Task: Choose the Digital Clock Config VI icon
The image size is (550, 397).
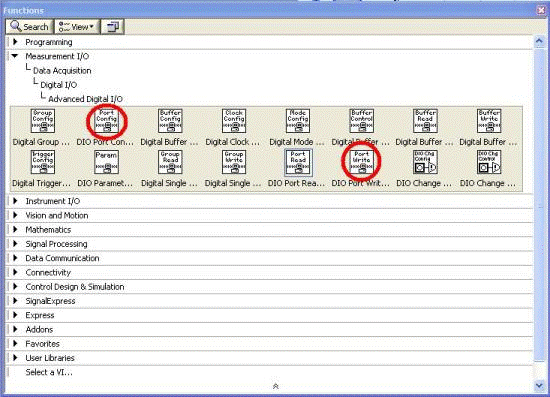Action: point(234,121)
